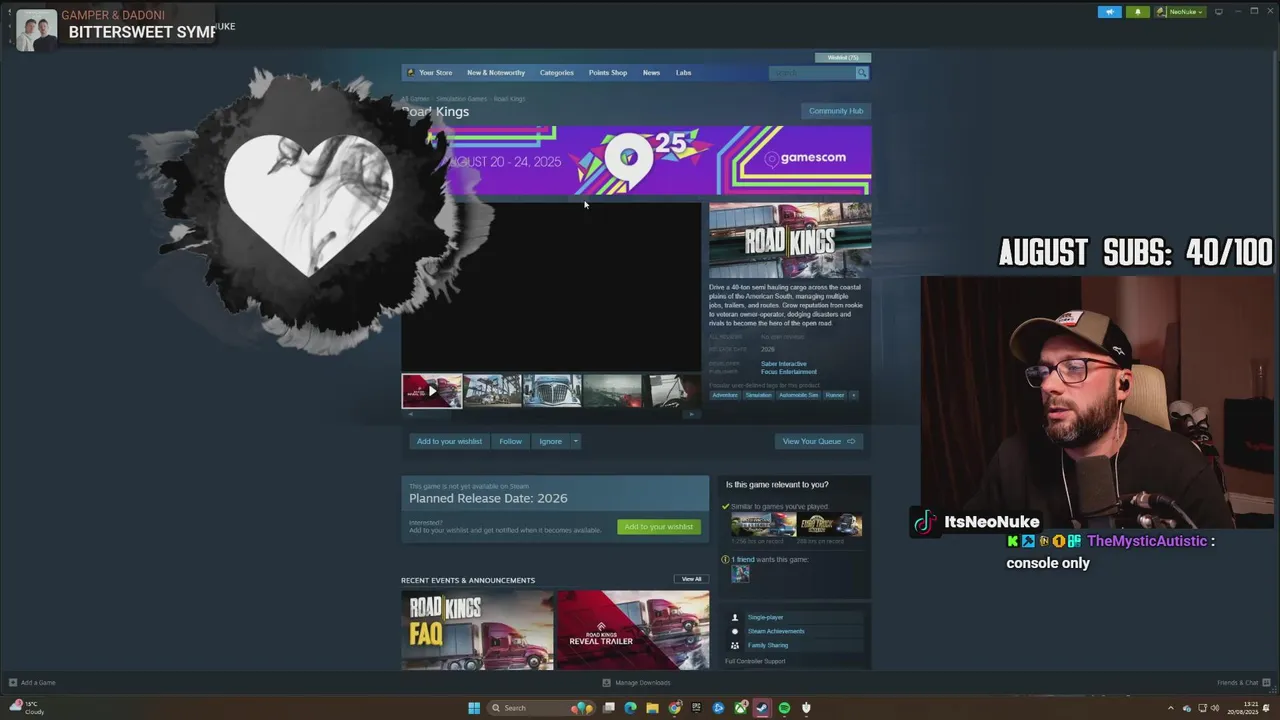Select the Simulation tag

758,395
